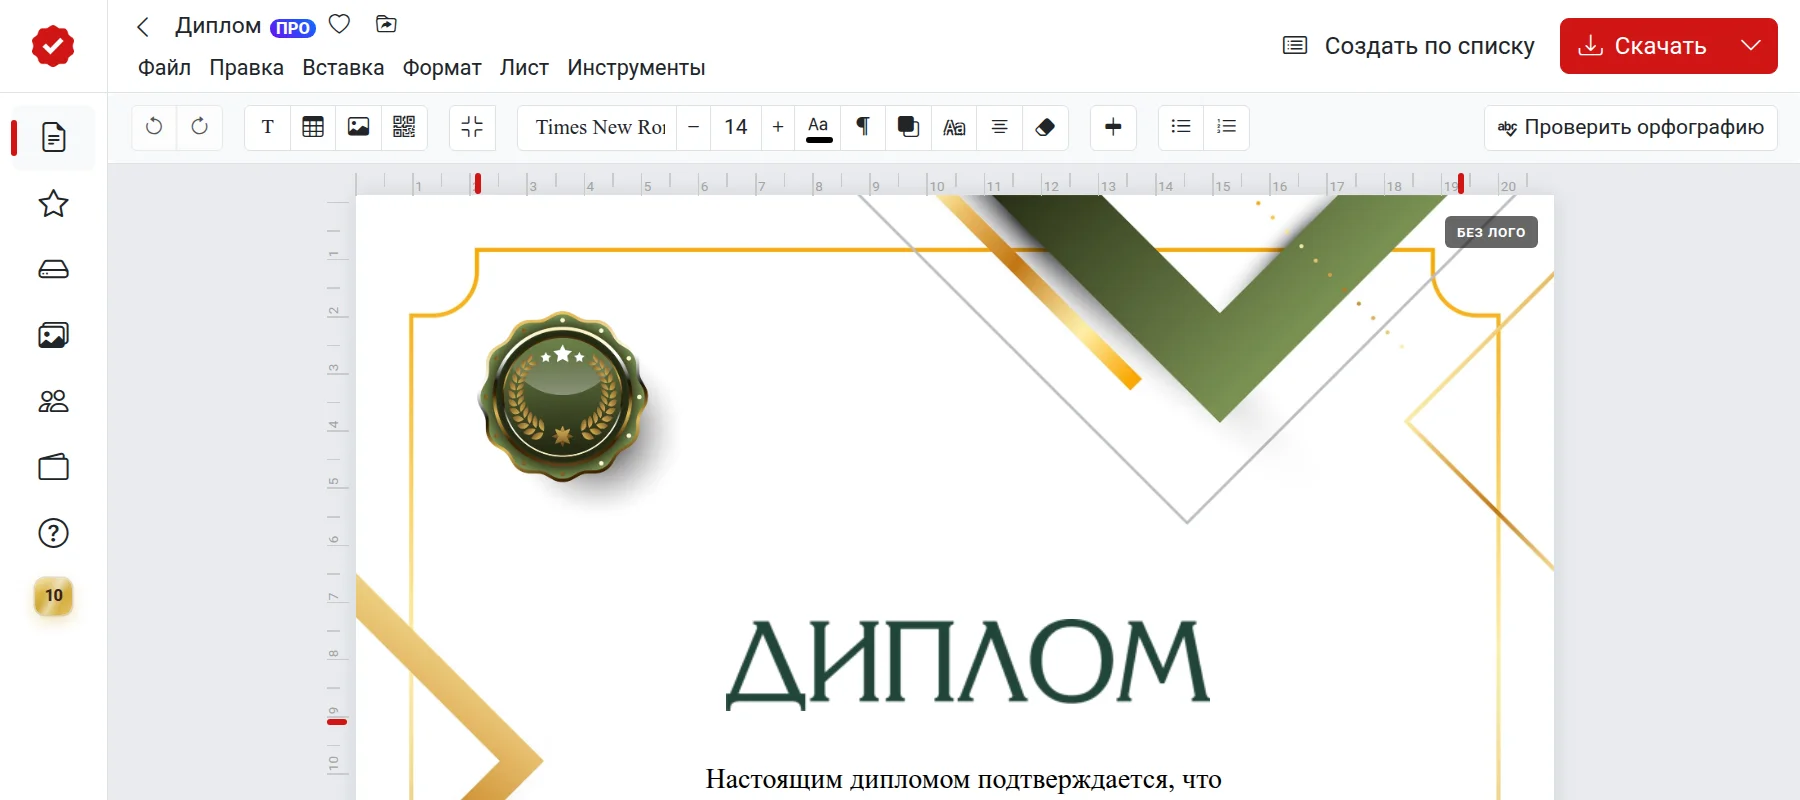Viewport: 1800px width, 800px height.
Task: Click the collapse arrows toolbar icon
Action: coord(472,127)
